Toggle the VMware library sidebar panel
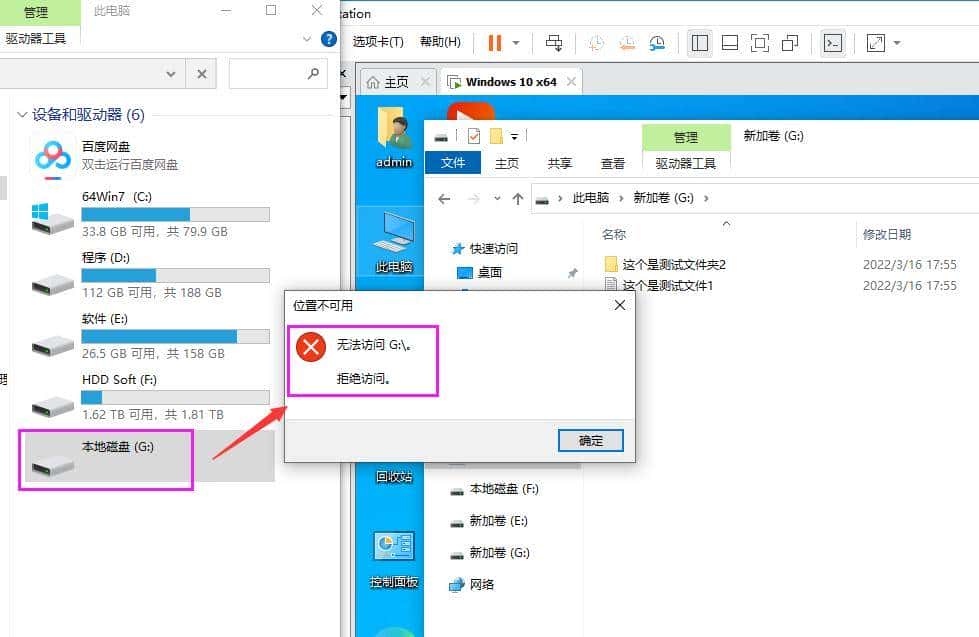The image size is (979, 637). 699,42
